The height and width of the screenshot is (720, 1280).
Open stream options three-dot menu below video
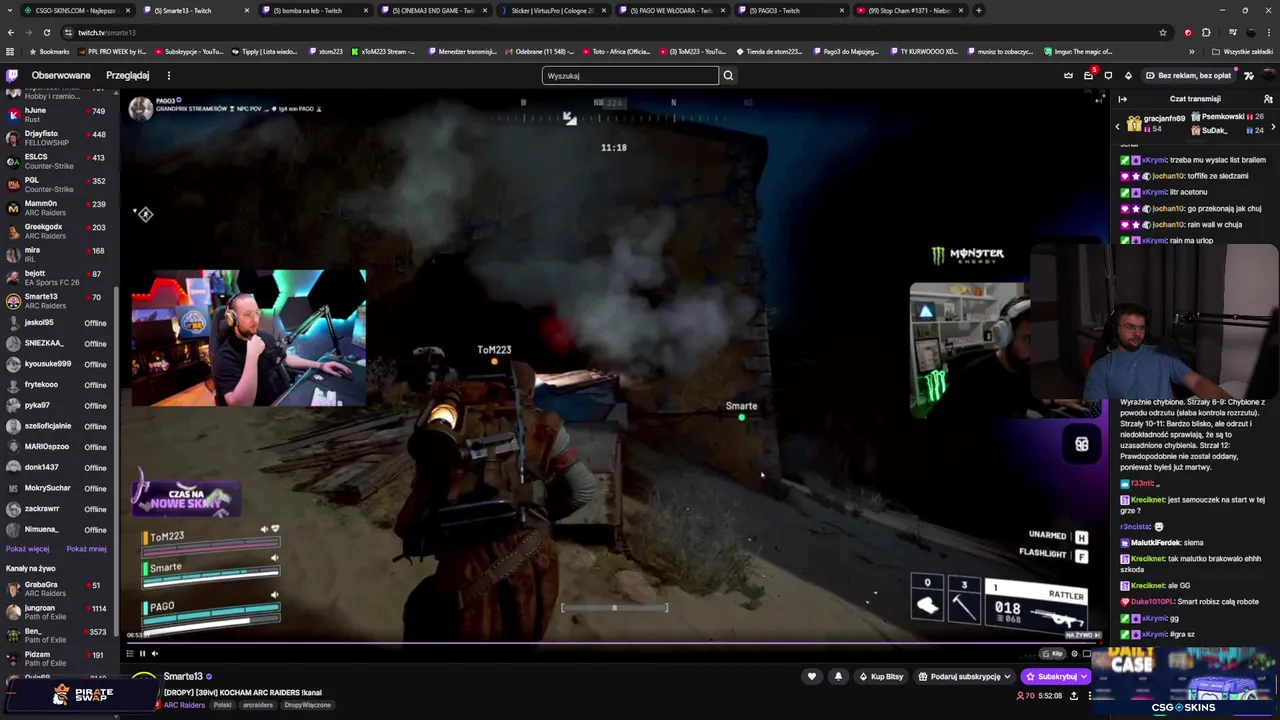pyautogui.click(x=1090, y=695)
